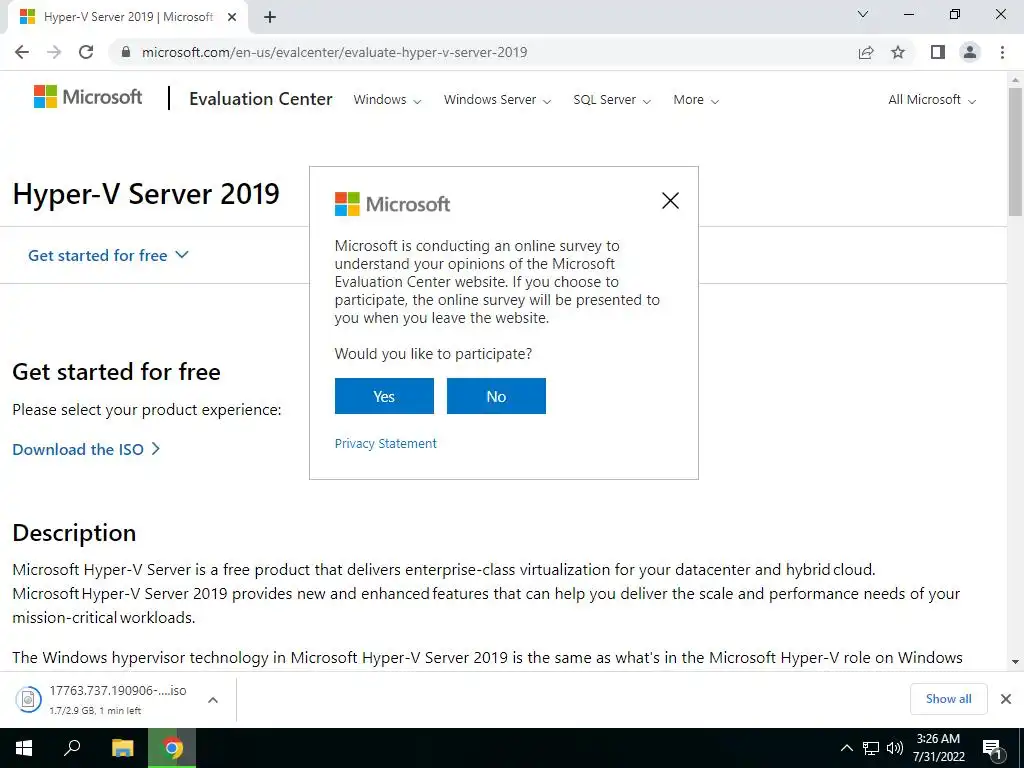This screenshot has width=1024, height=768.
Task: Click the Chrome taskbar icon
Action: pyautogui.click(x=172, y=748)
